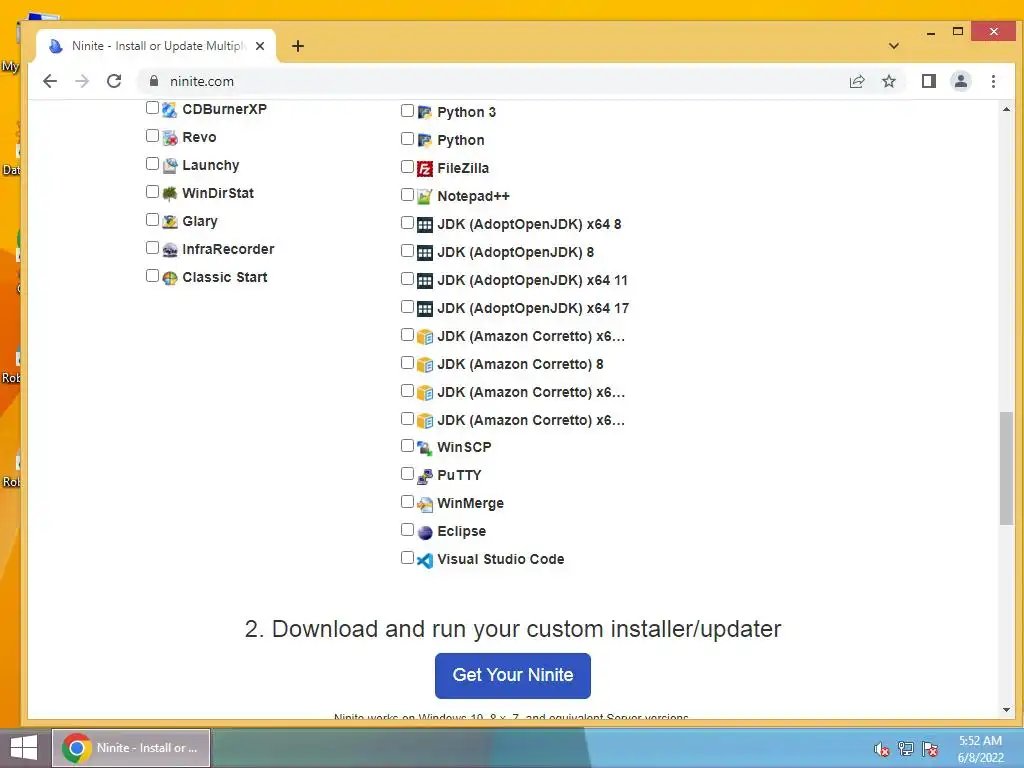The height and width of the screenshot is (768, 1024).
Task: Check the Revo checkbox
Action: 152,136
